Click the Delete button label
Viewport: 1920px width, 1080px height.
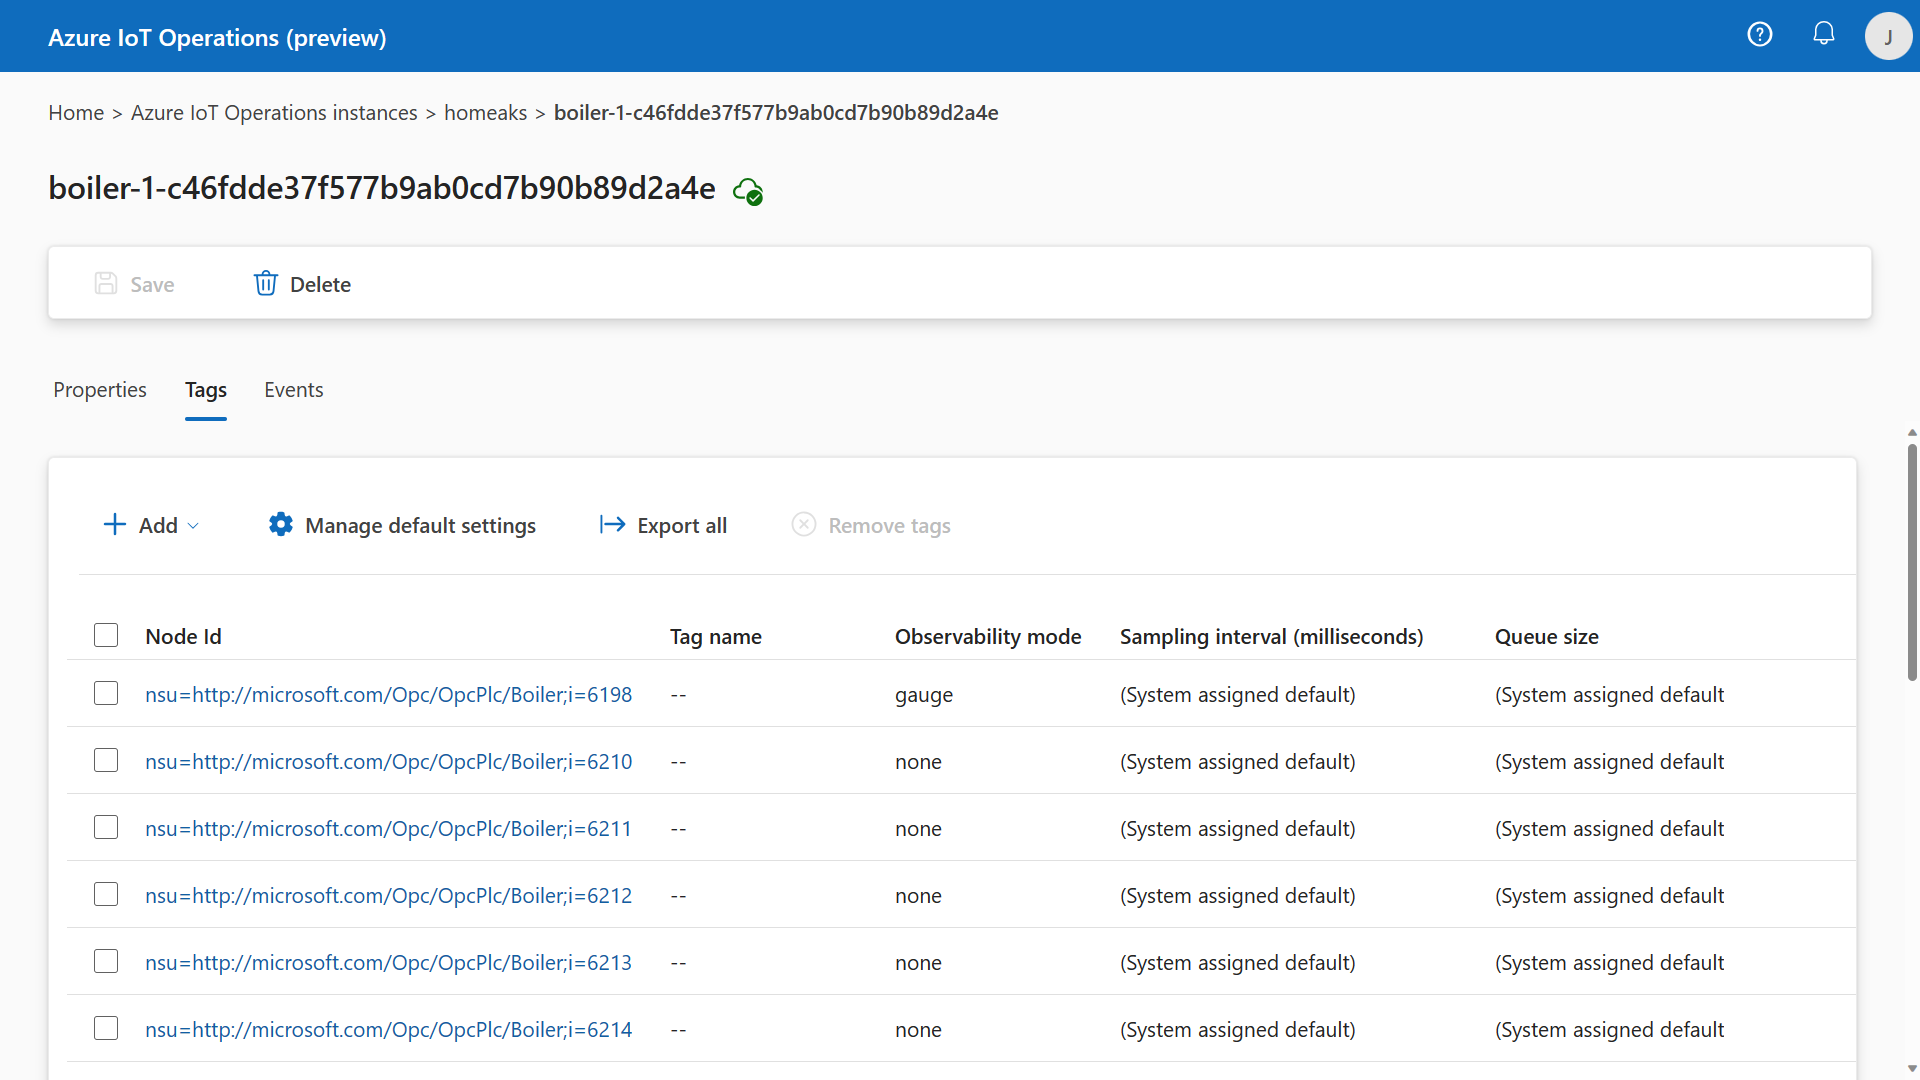coord(320,285)
